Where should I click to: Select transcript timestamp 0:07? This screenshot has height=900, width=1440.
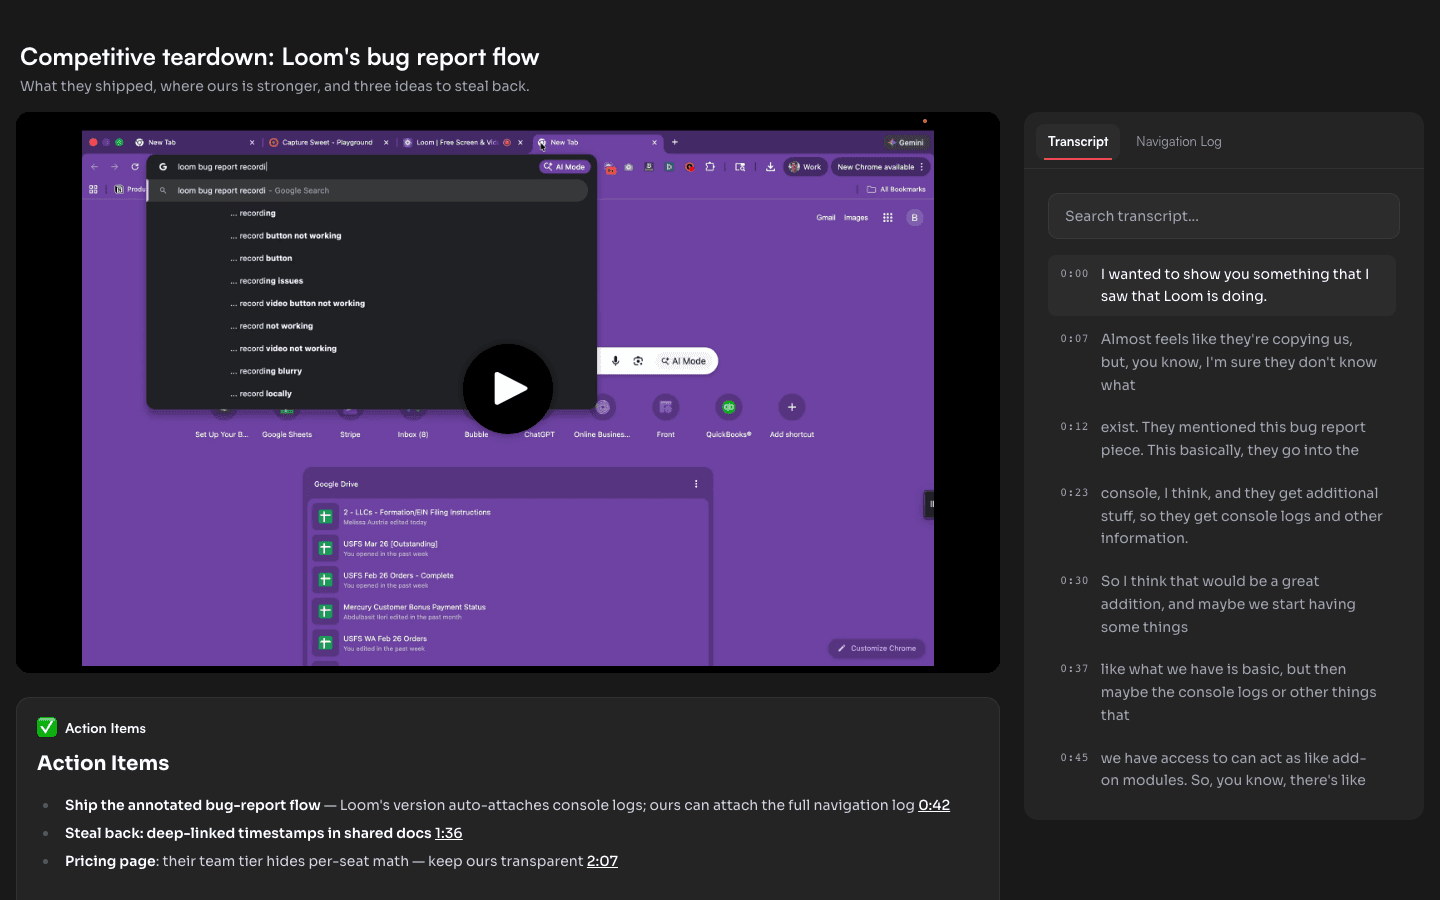1074,339
